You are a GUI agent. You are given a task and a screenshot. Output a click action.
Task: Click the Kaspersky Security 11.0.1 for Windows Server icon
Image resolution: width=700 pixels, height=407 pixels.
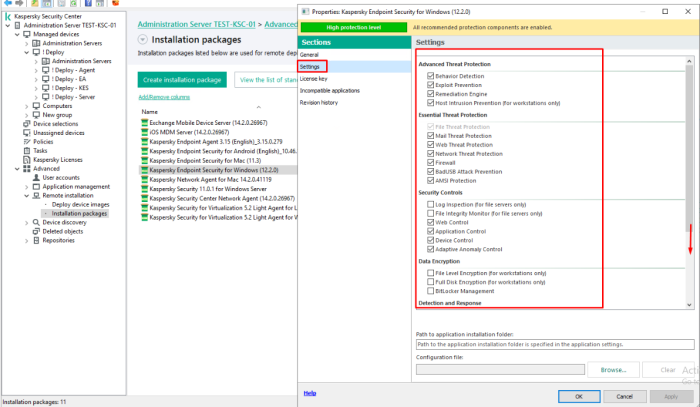(x=144, y=189)
